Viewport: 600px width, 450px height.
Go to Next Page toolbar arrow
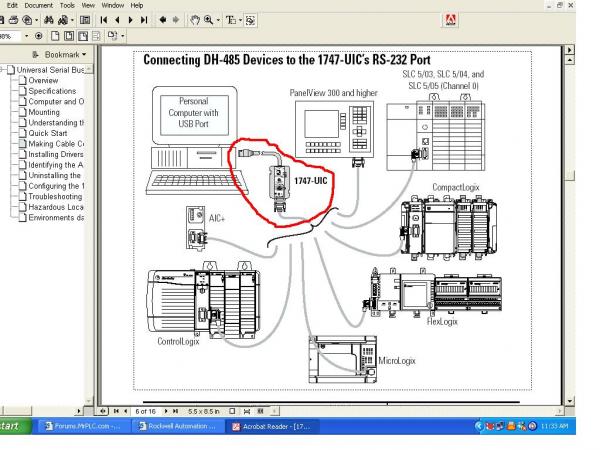(130, 20)
